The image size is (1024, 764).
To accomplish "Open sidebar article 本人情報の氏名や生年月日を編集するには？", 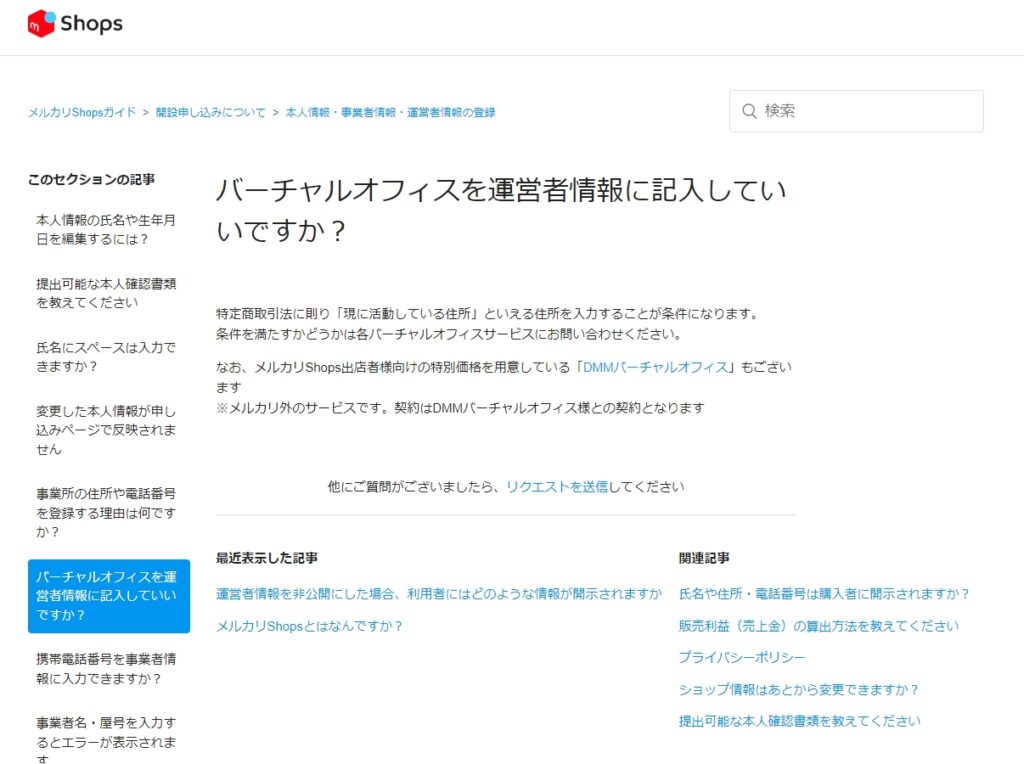I will pyautogui.click(x=106, y=229).
